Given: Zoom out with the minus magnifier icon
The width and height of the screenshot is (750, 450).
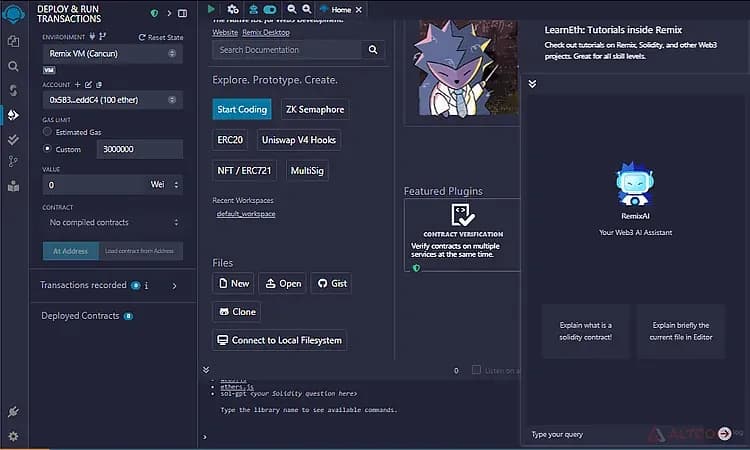Looking at the screenshot, I should coord(291,9).
